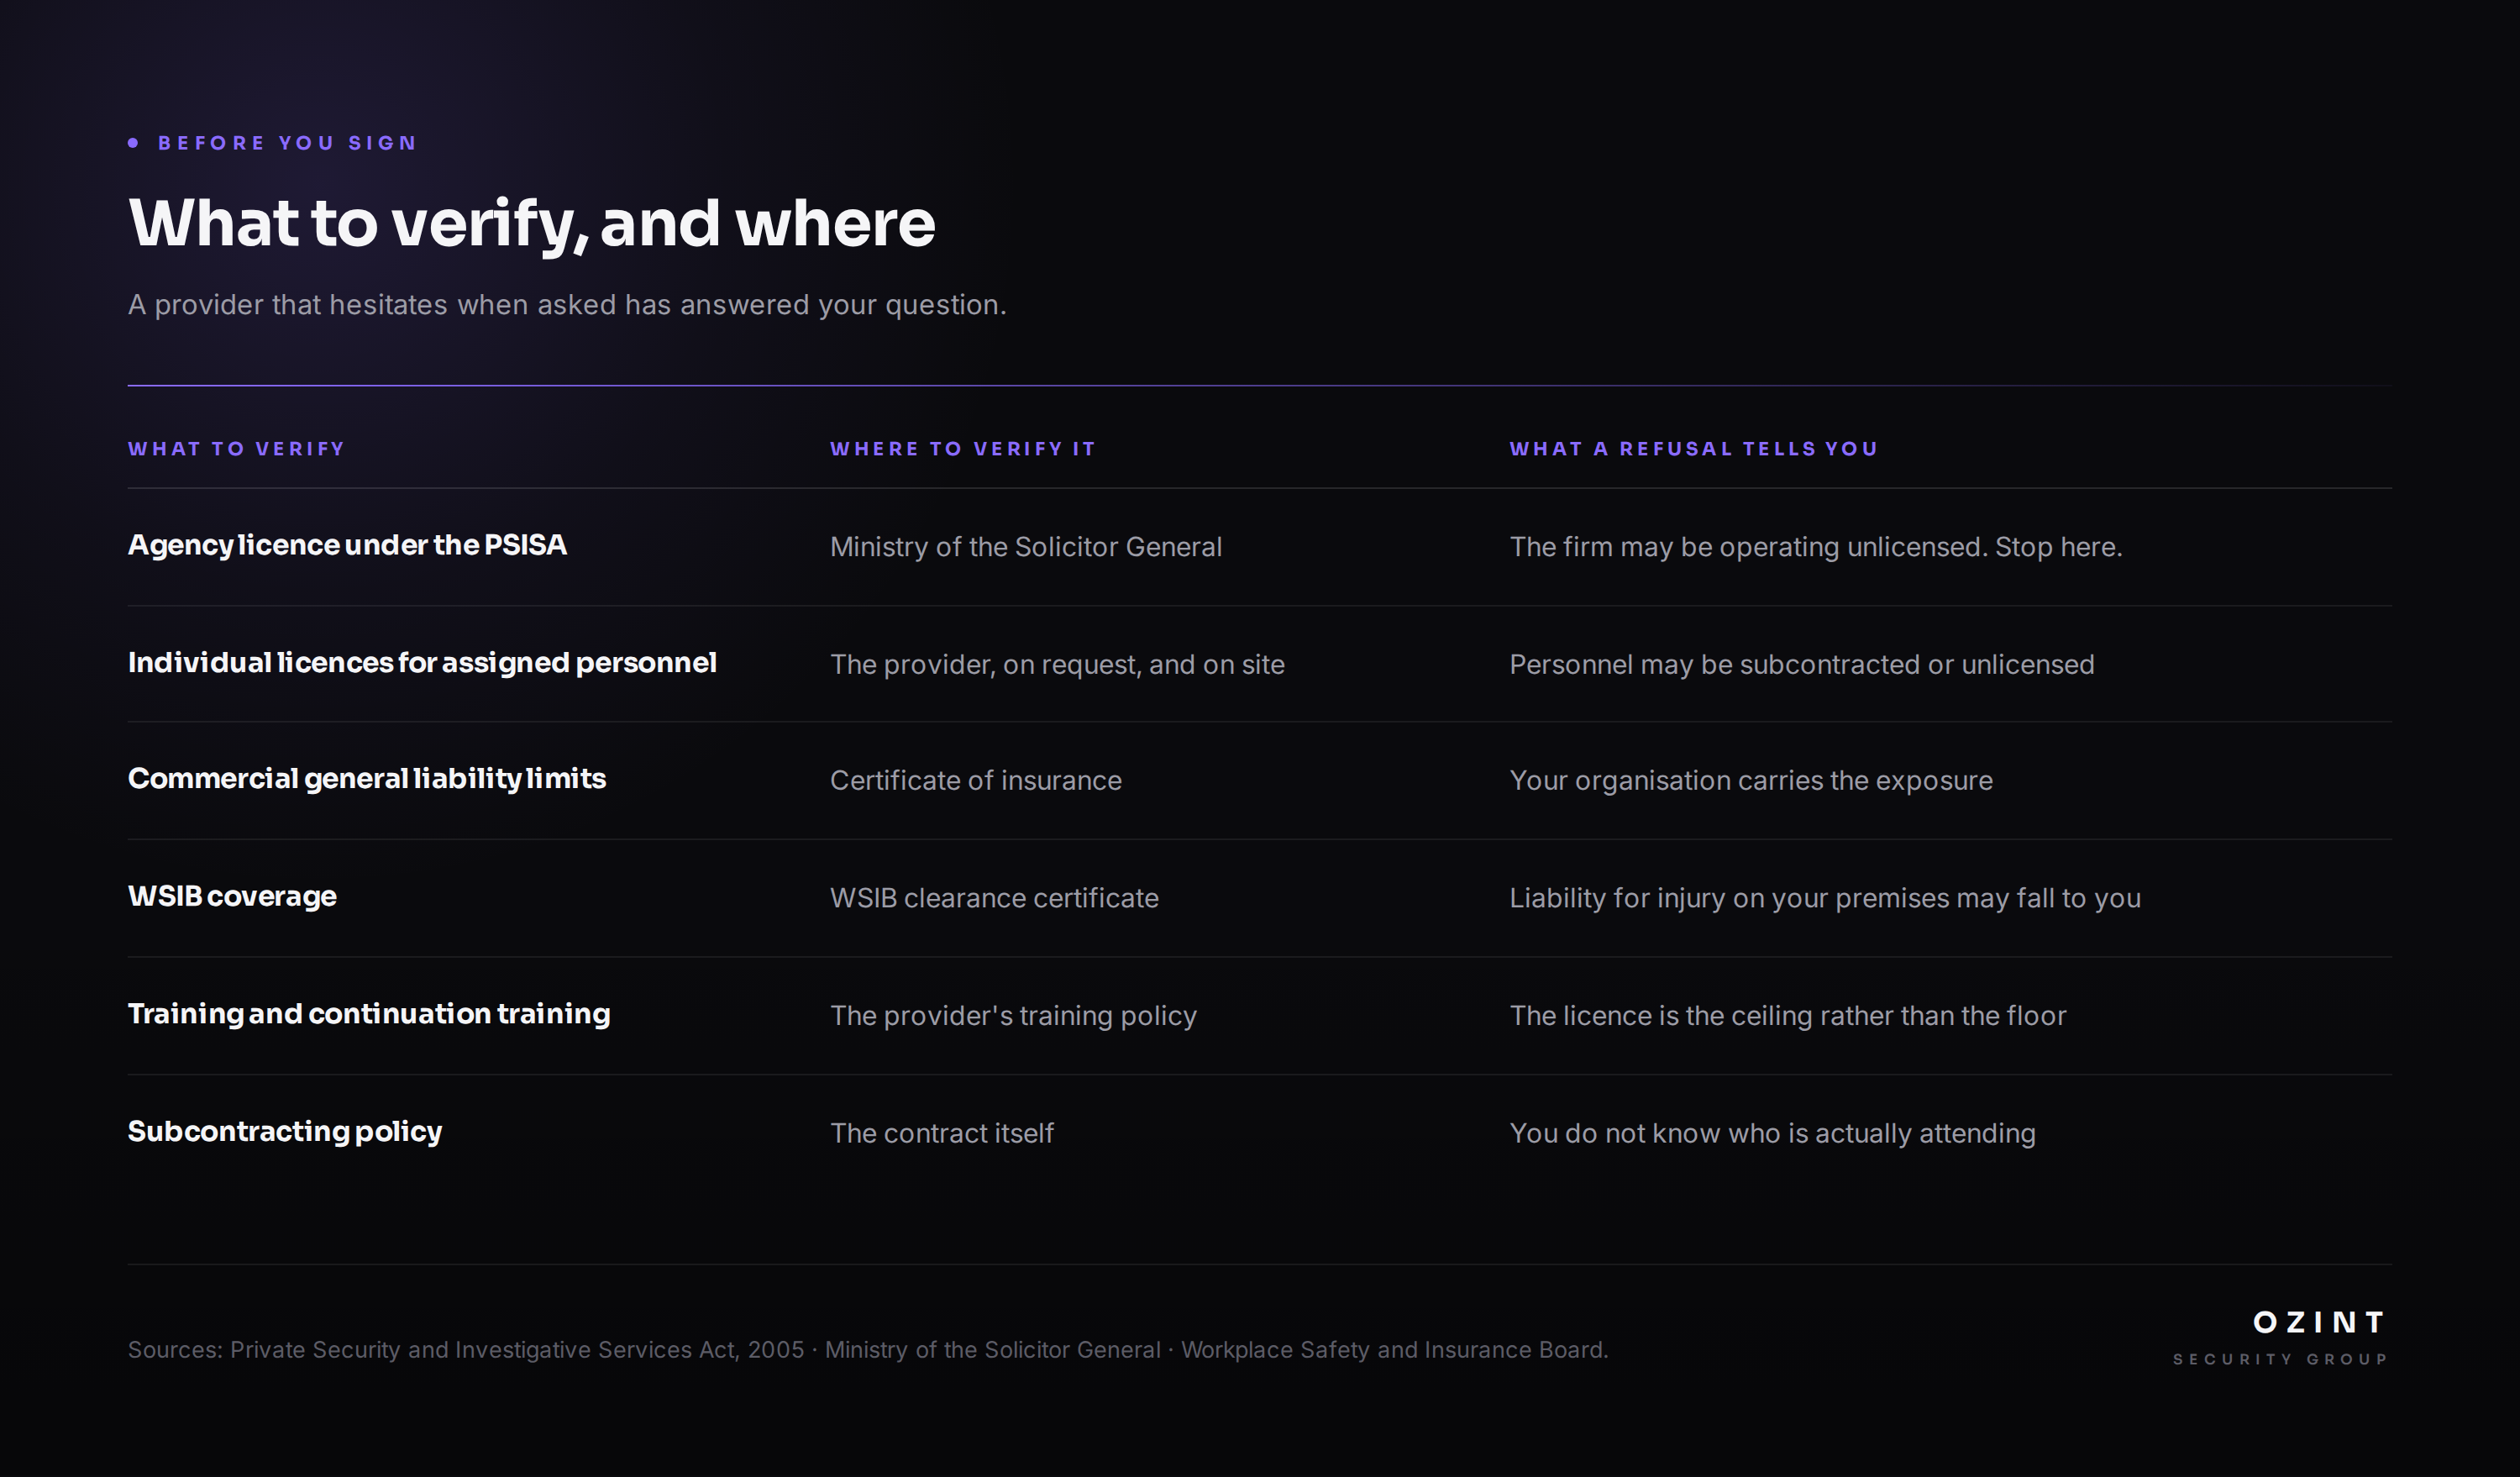
Task: Select the 'WSIB coverage' row title
Action: coord(232,897)
